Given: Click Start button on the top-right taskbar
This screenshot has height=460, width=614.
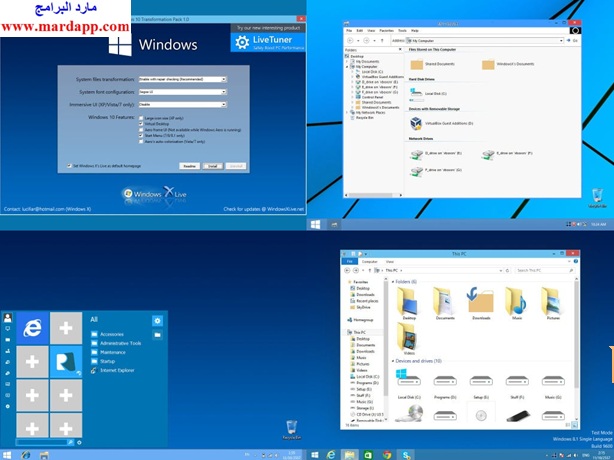Looking at the screenshot, I should (316, 224).
